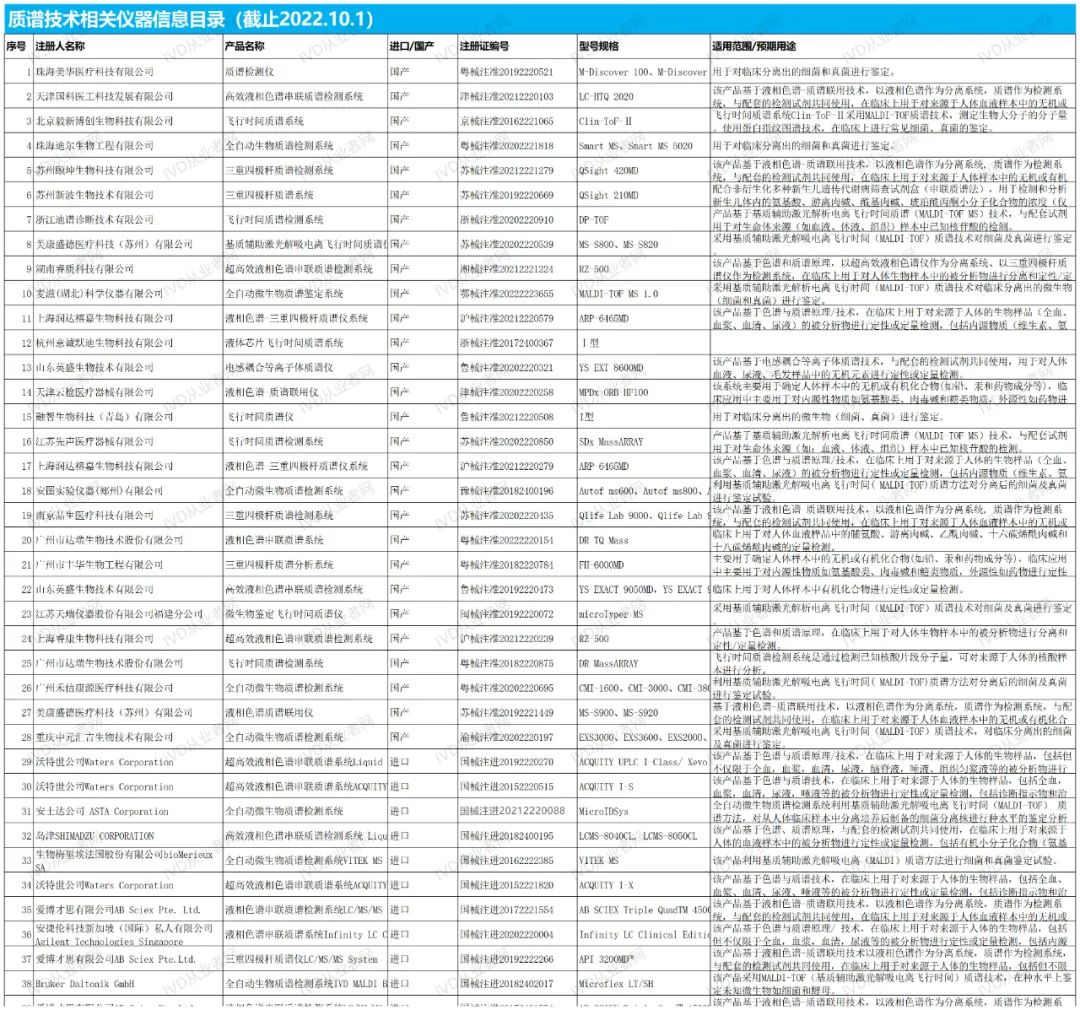Select the QSight 420MD model cell
Screen dimensions: 1080x1010
(609, 170)
